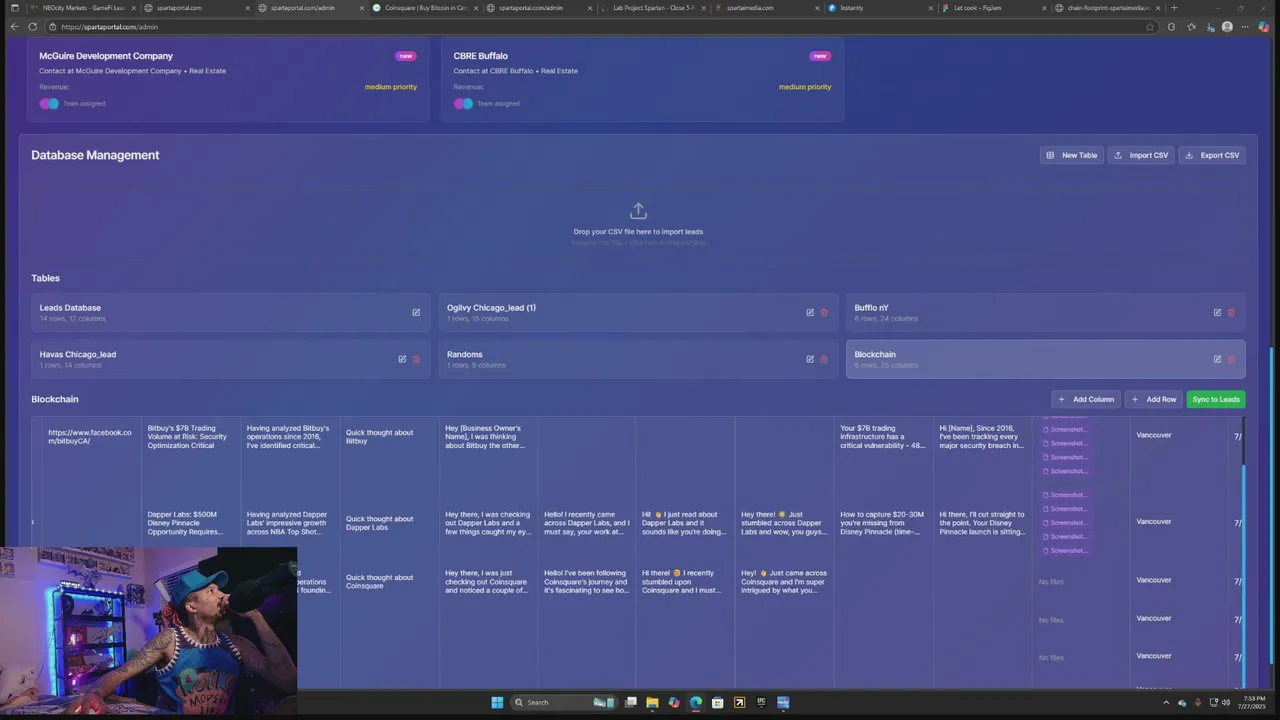The width and height of the screenshot is (1280, 720).
Task: Click the green Sync to Leads button
Action: [x=1216, y=399]
